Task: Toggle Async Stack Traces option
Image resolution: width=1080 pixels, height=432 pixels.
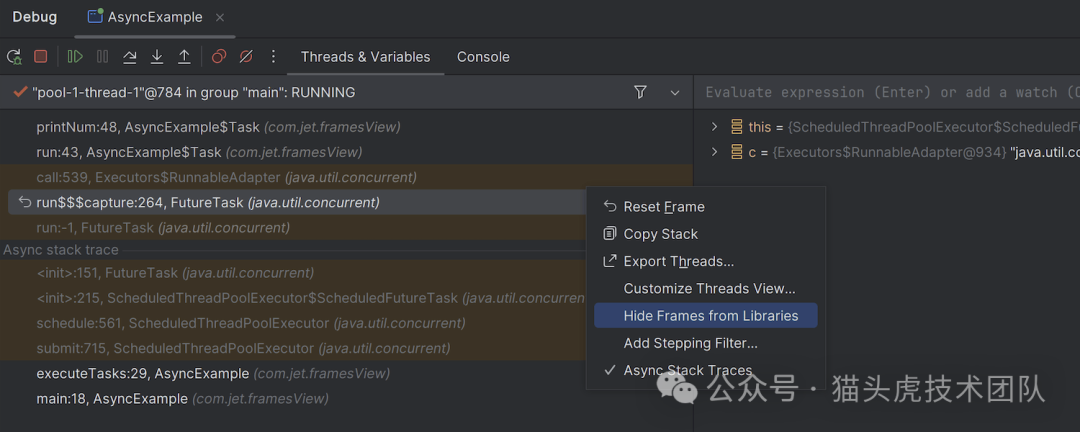Action: tap(688, 370)
